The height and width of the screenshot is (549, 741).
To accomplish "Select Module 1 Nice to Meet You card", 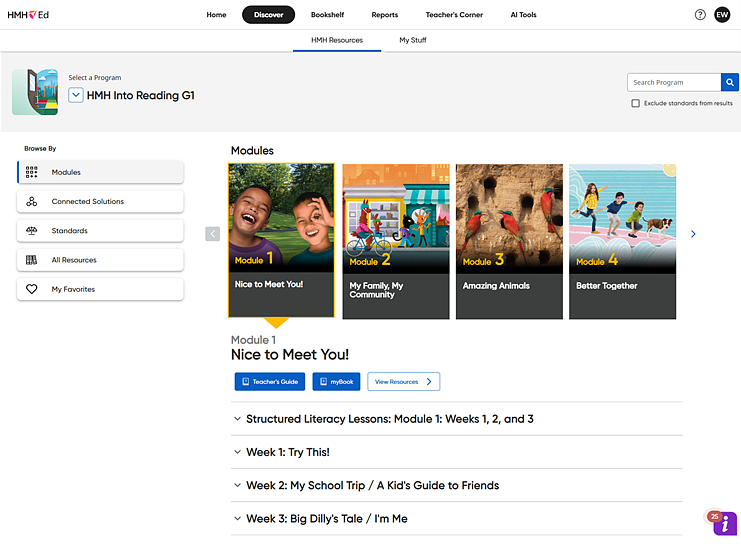I will 281,240.
